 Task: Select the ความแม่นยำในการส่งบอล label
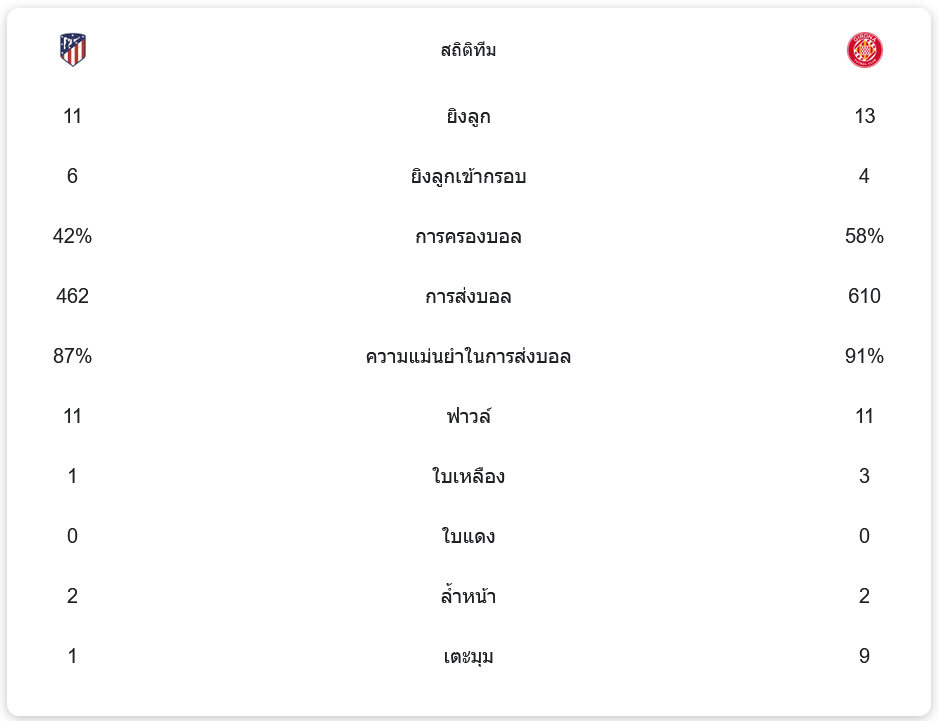tap(468, 357)
